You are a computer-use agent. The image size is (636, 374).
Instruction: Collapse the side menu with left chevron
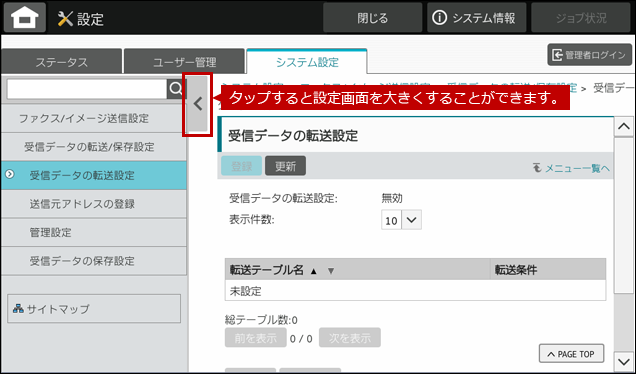pos(198,104)
